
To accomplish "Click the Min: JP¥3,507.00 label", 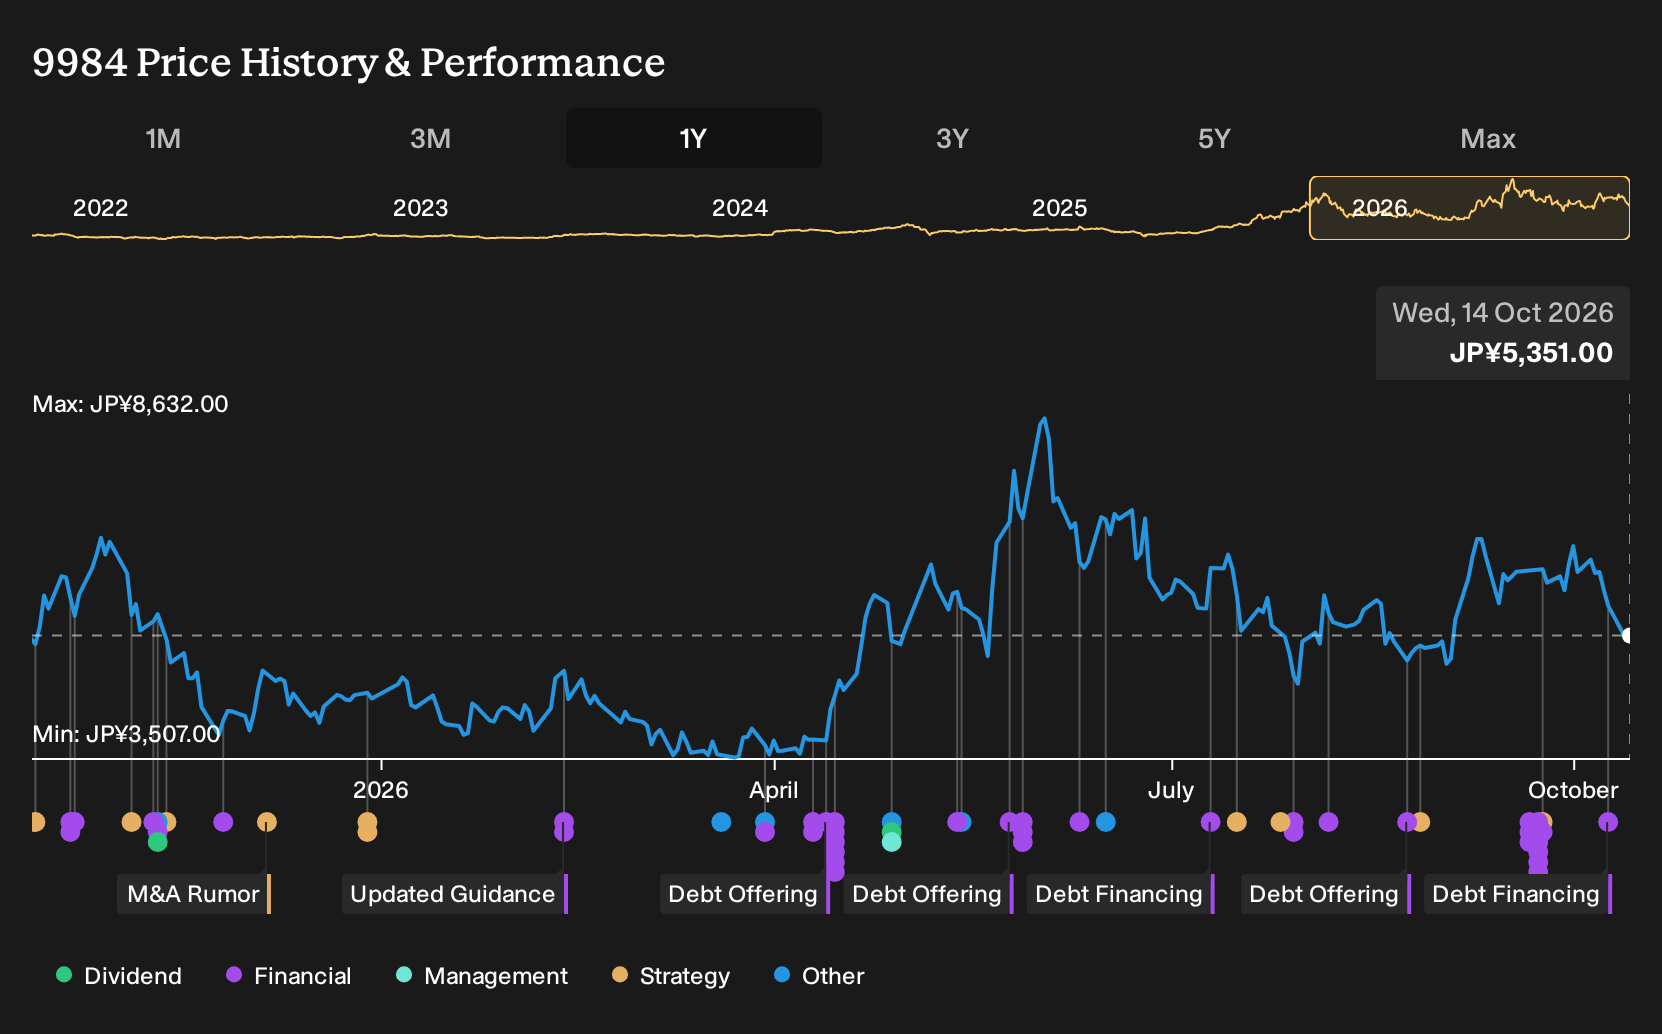I will [127, 734].
